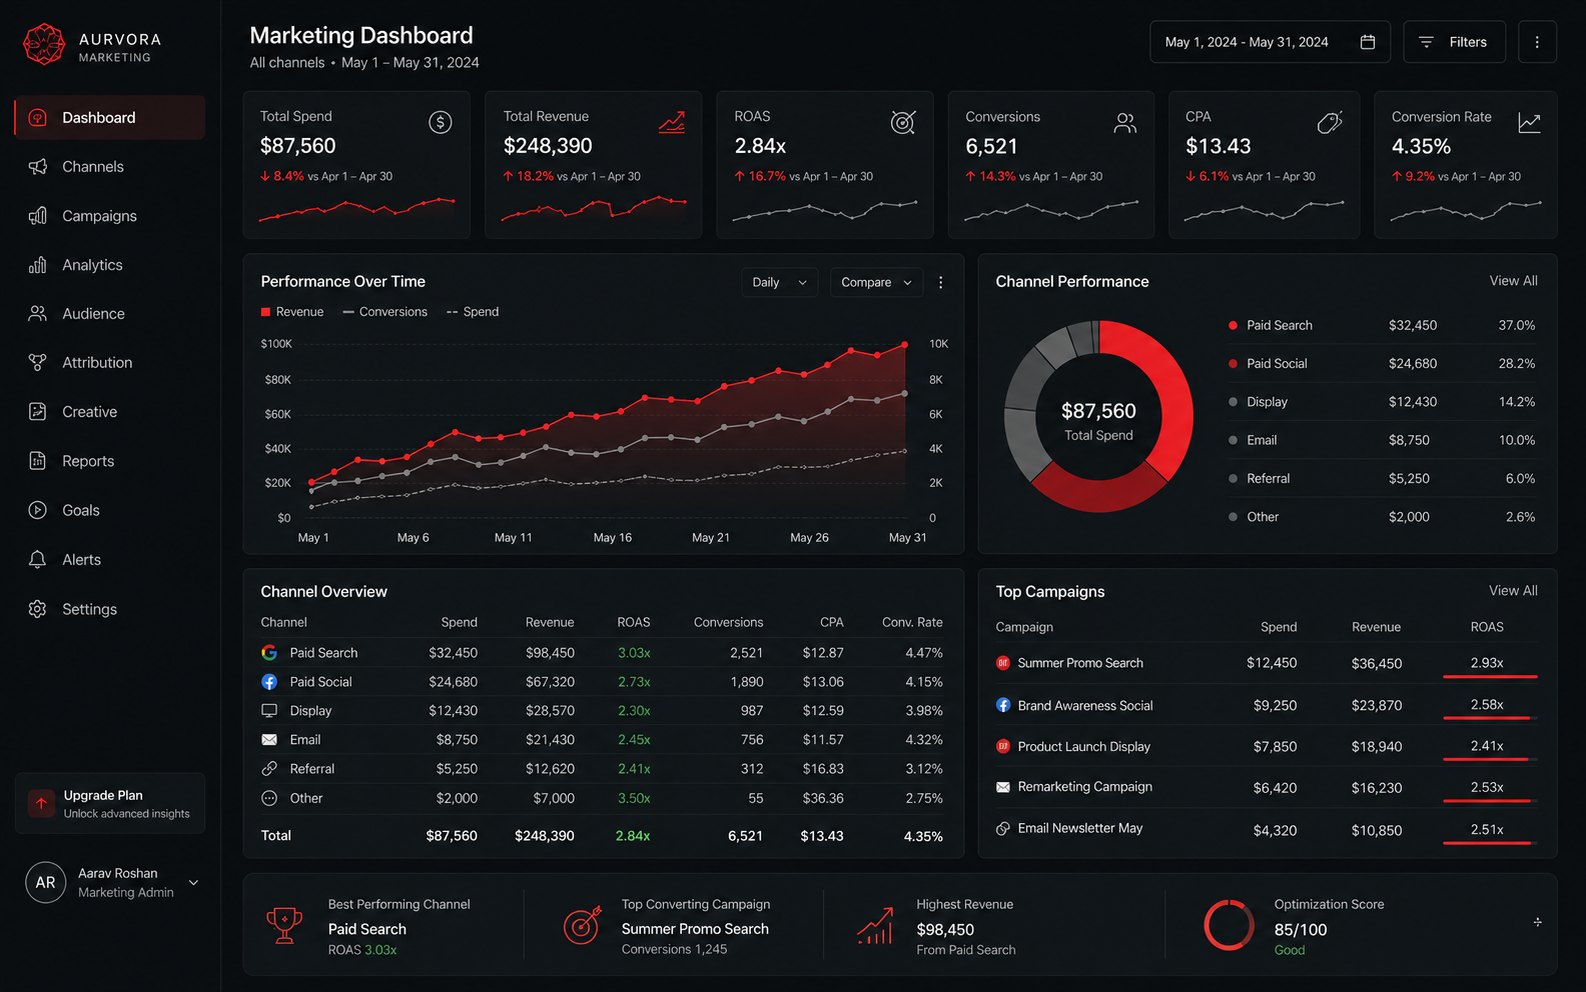Open the date range picker May 1 - May 31
Viewport: 1586px width, 992px height.
pos(1270,42)
